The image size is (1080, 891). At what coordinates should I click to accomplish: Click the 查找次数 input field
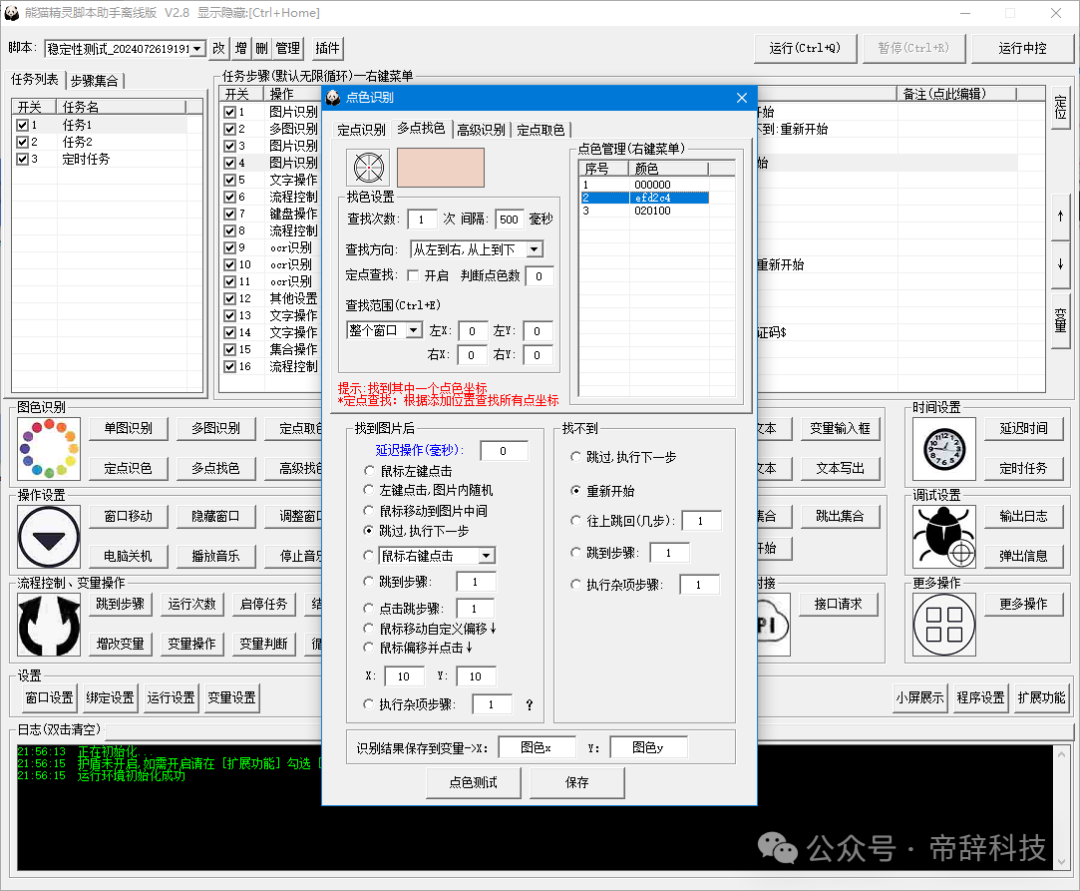pos(422,220)
